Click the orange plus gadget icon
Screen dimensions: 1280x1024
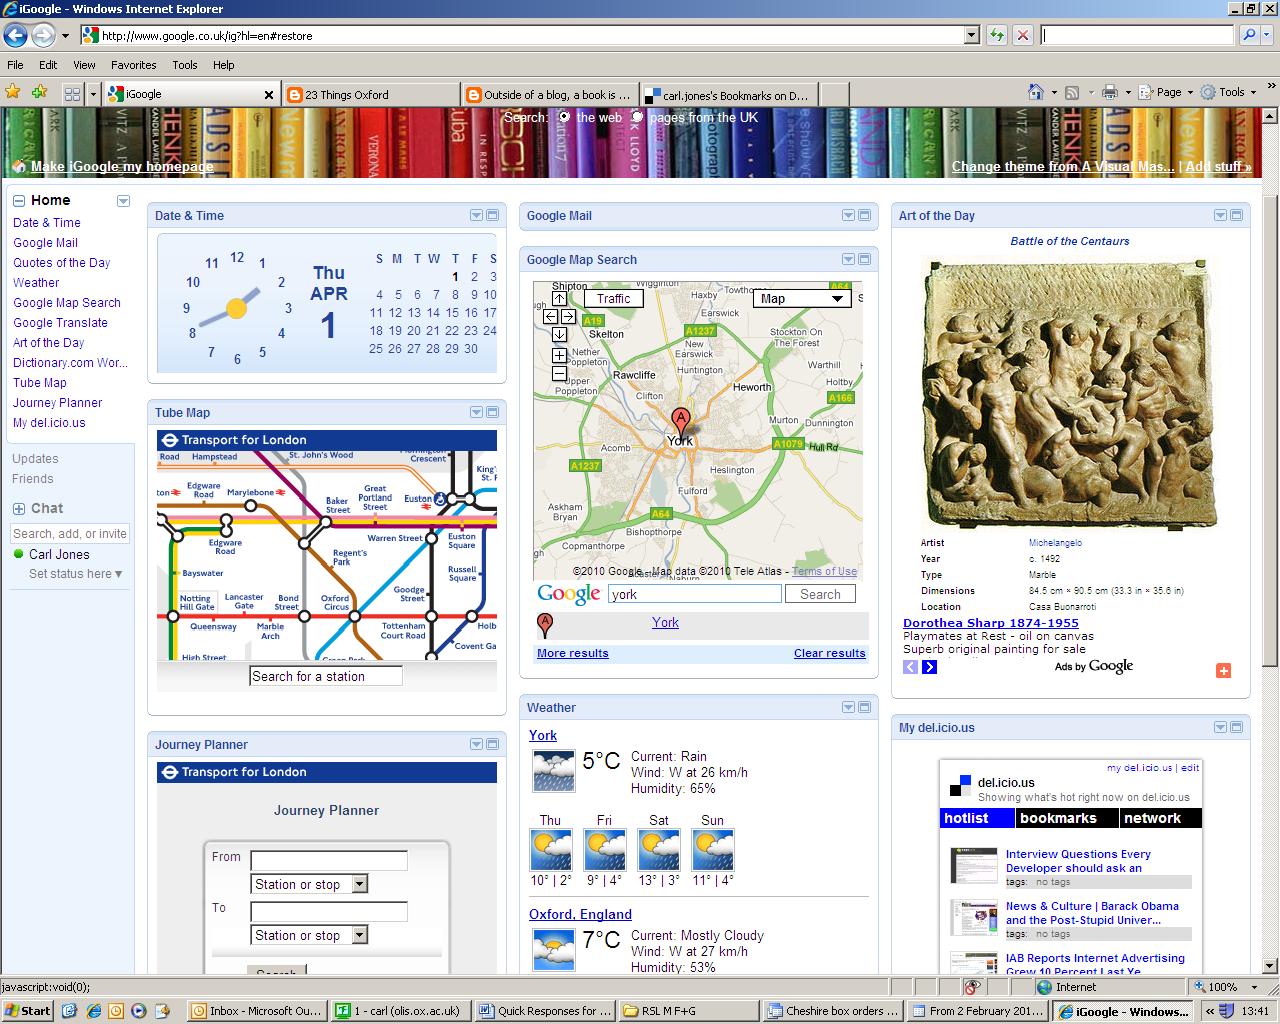click(x=1223, y=670)
